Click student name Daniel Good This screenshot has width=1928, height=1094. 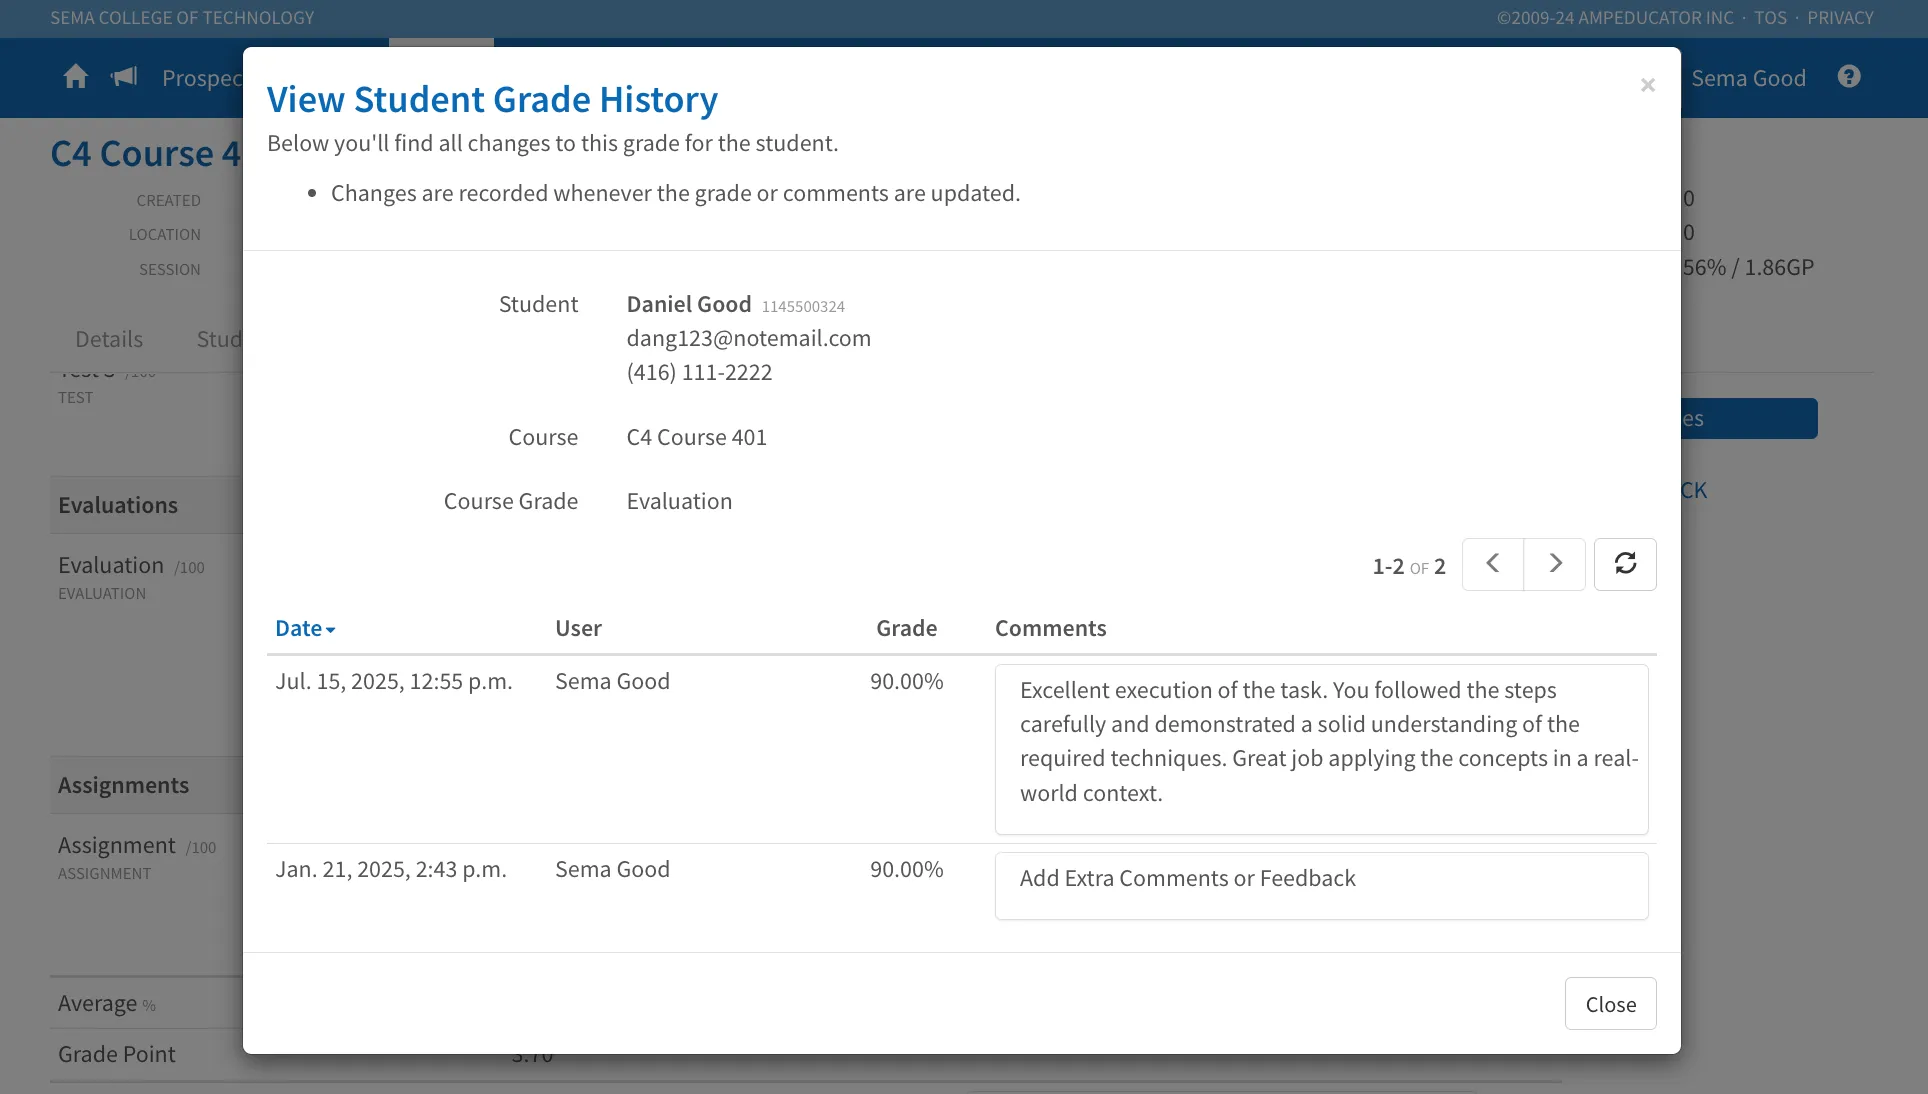tap(688, 304)
